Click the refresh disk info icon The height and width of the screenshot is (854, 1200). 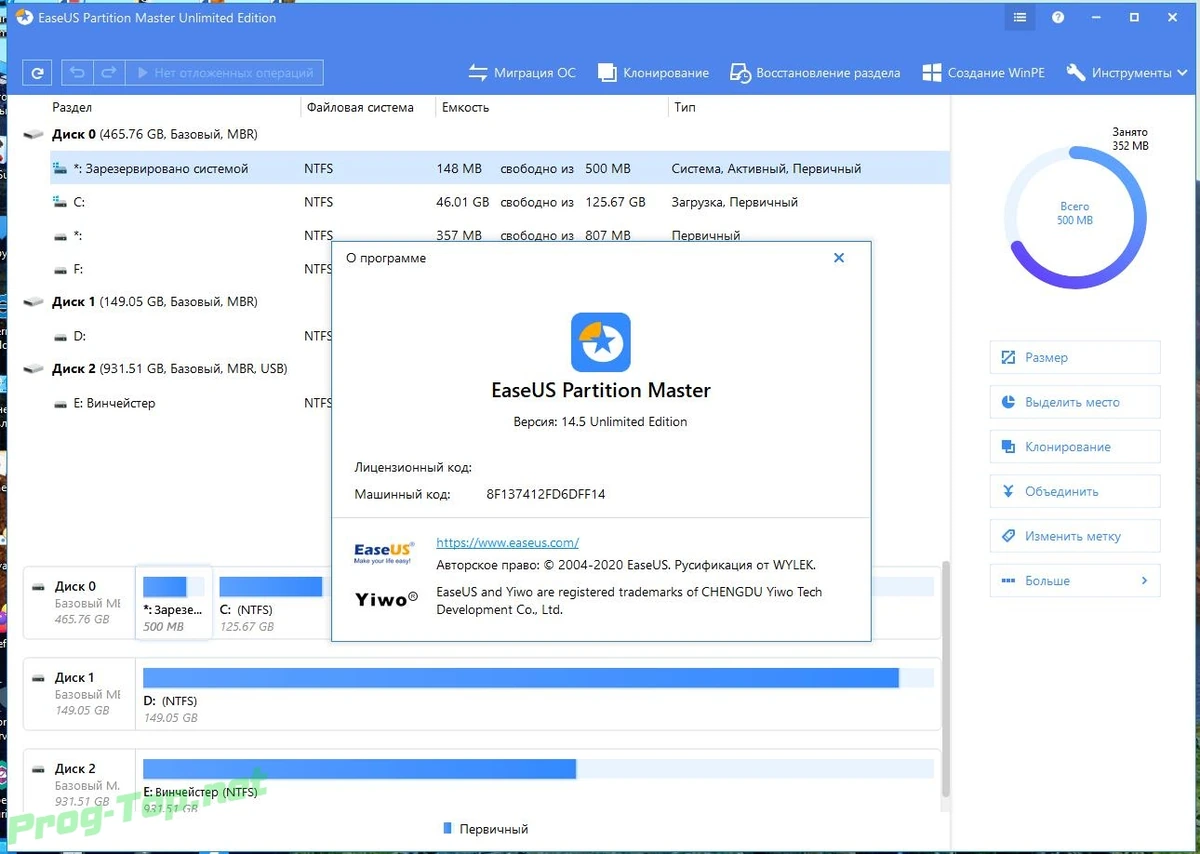click(x=37, y=72)
